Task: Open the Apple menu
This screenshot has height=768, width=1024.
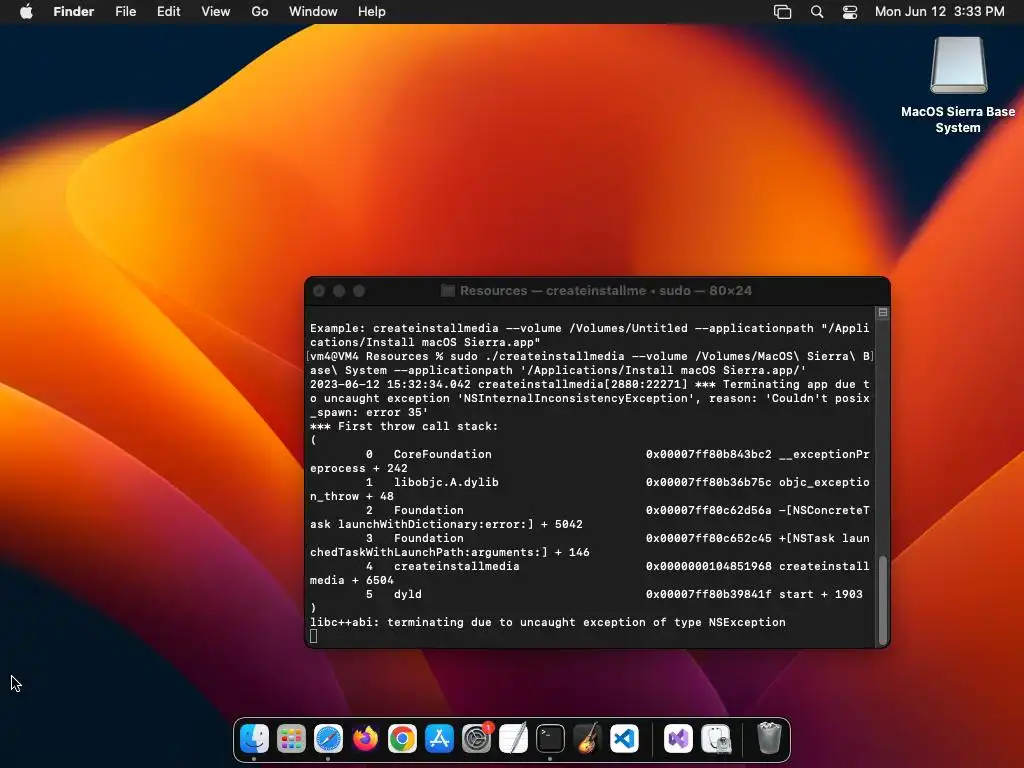Action: pos(26,12)
